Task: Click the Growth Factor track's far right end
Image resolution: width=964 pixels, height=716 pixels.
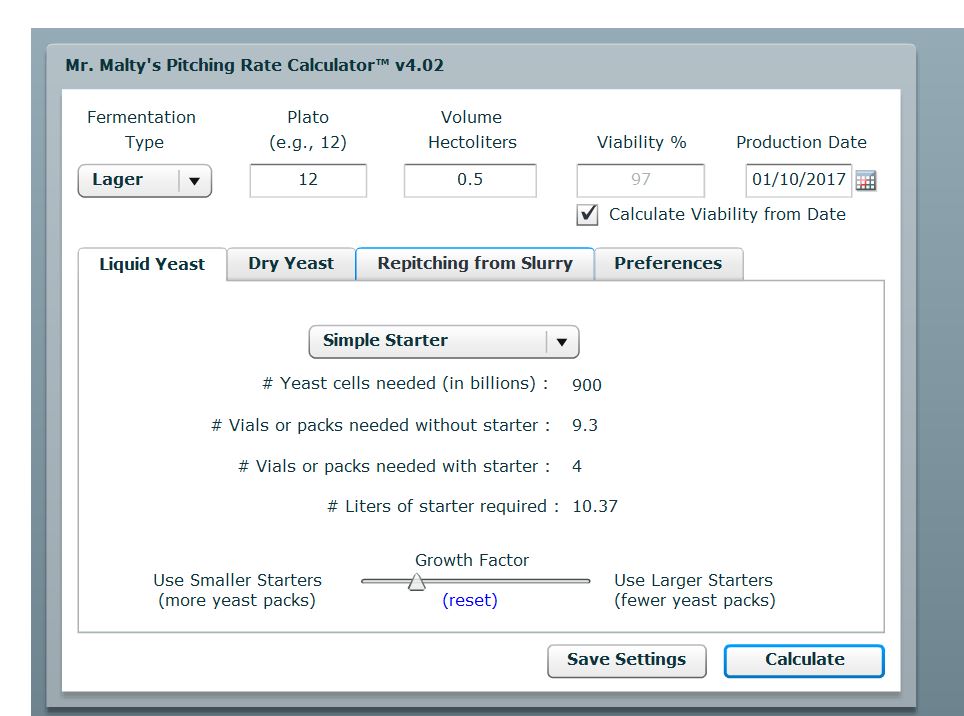Action: [586, 581]
